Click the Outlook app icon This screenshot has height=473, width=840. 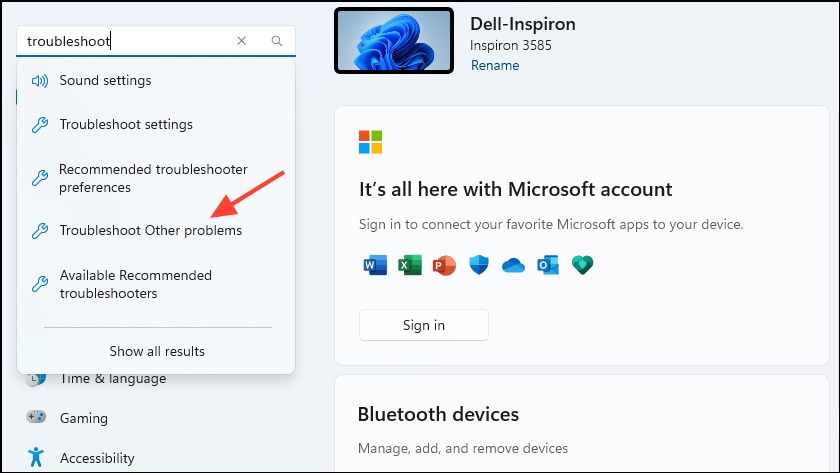coord(548,265)
